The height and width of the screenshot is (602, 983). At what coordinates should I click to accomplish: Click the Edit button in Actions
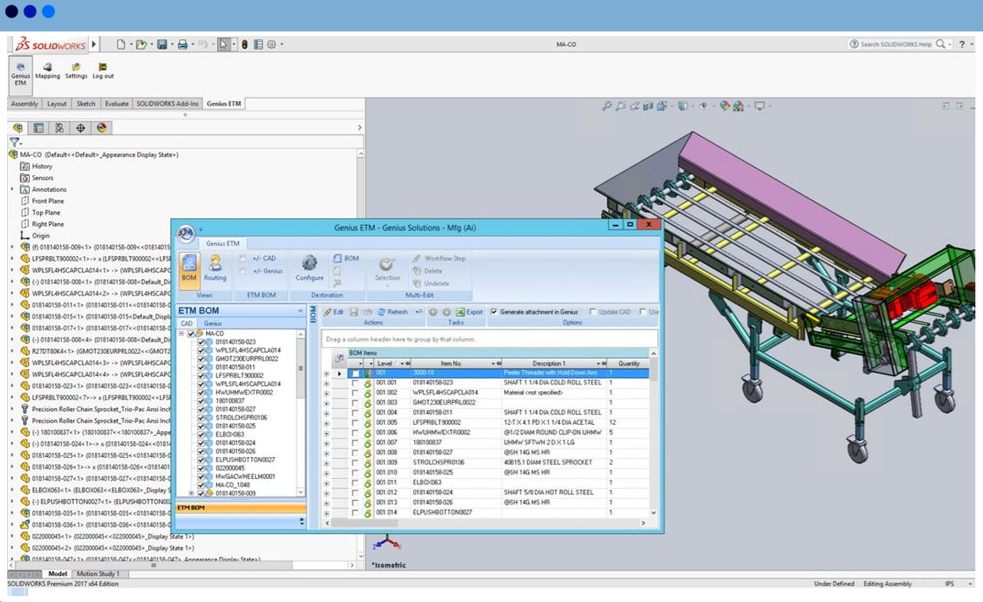pyautogui.click(x=334, y=313)
